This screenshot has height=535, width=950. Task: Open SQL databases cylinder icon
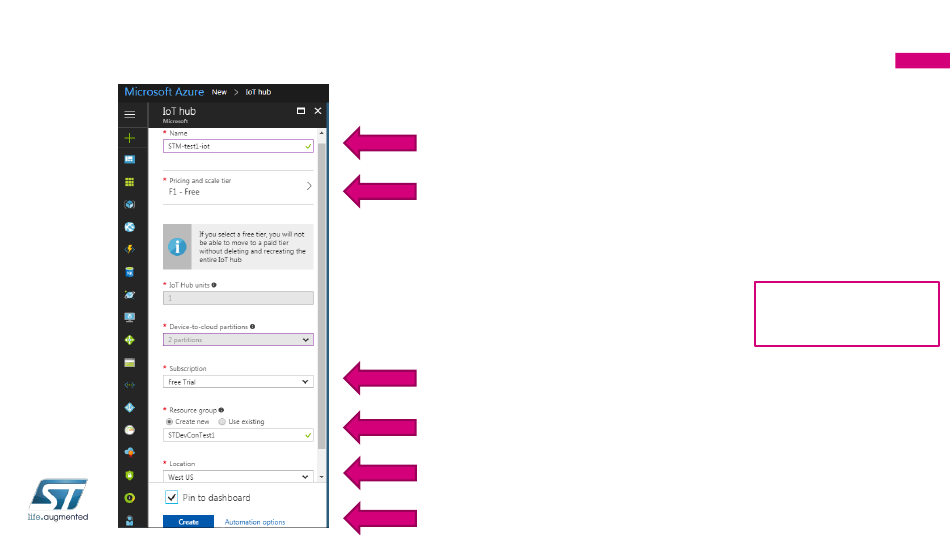pos(130,272)
